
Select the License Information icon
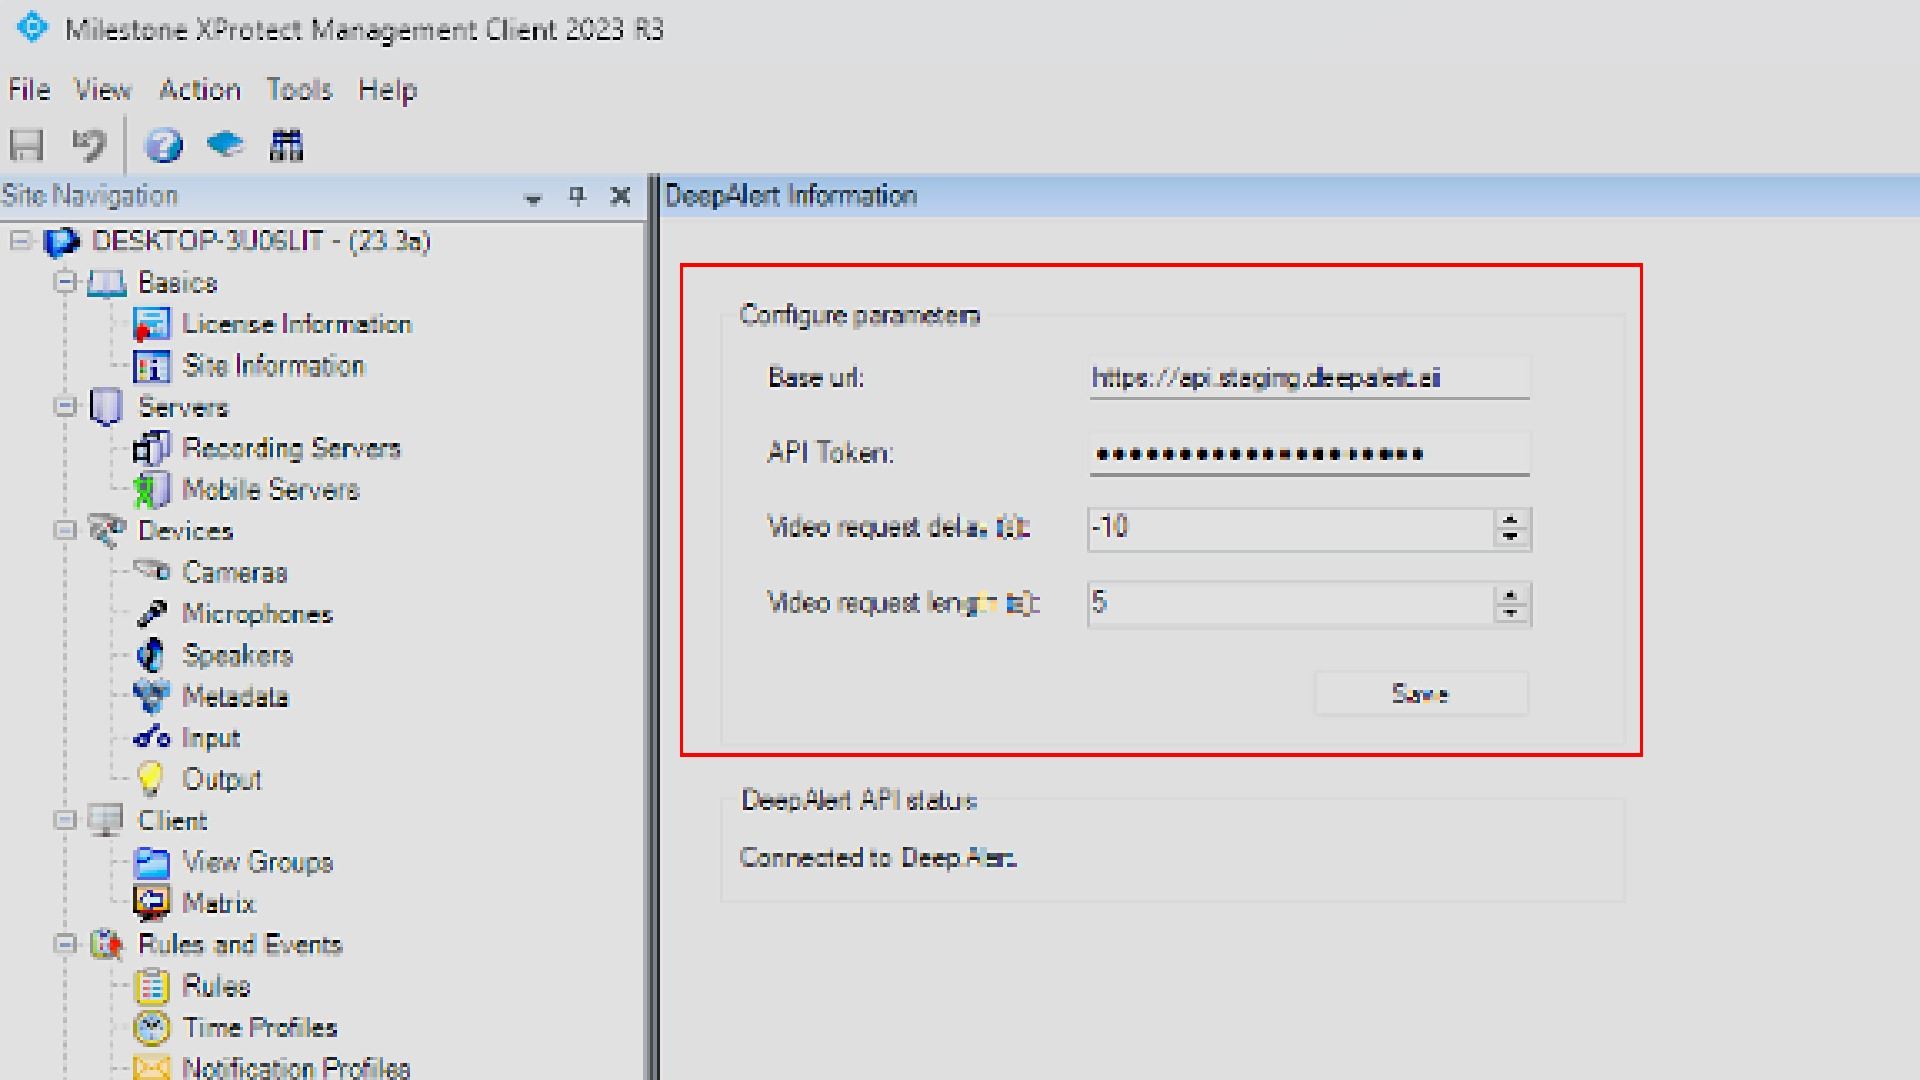pos(152,325)
